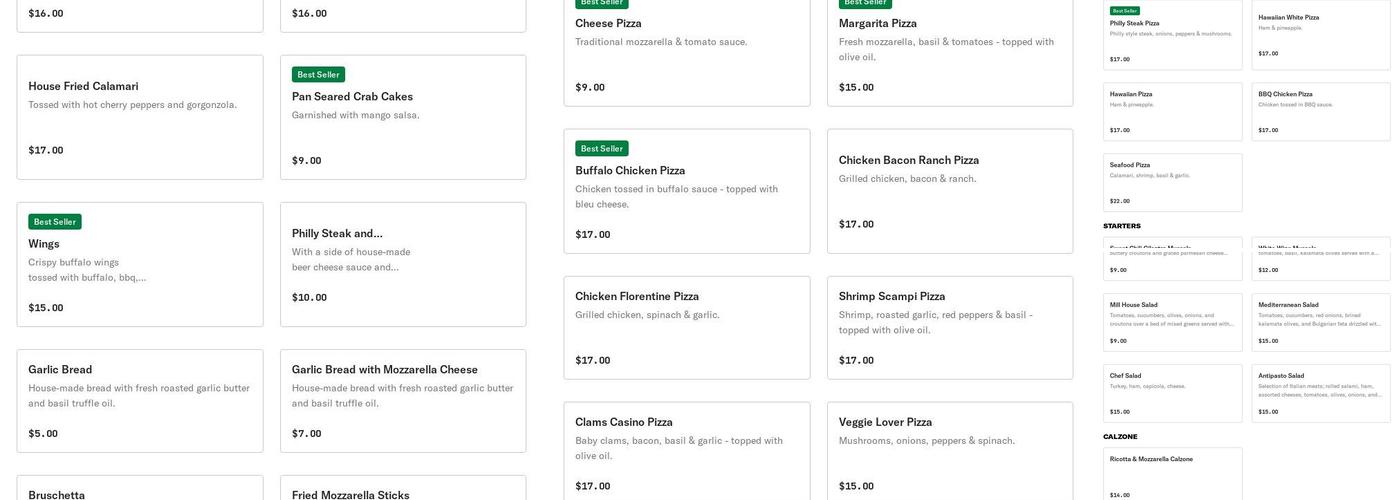Open the House Fried Calamari item
Viewport: 1400px width, 500px height.
(139, 117)
